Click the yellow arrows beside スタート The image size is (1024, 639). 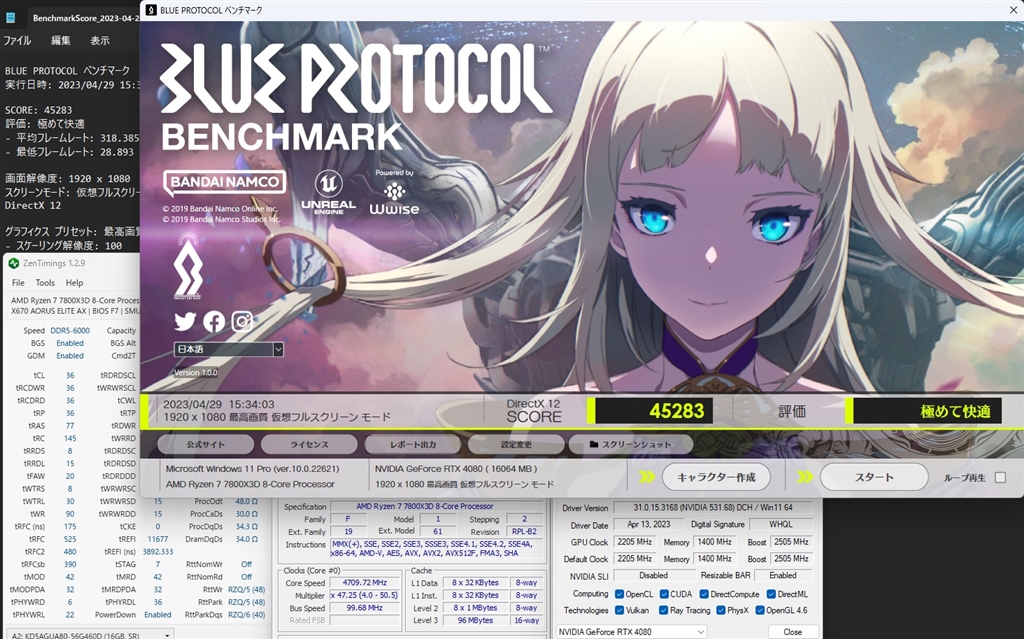[x=805, y=477]
